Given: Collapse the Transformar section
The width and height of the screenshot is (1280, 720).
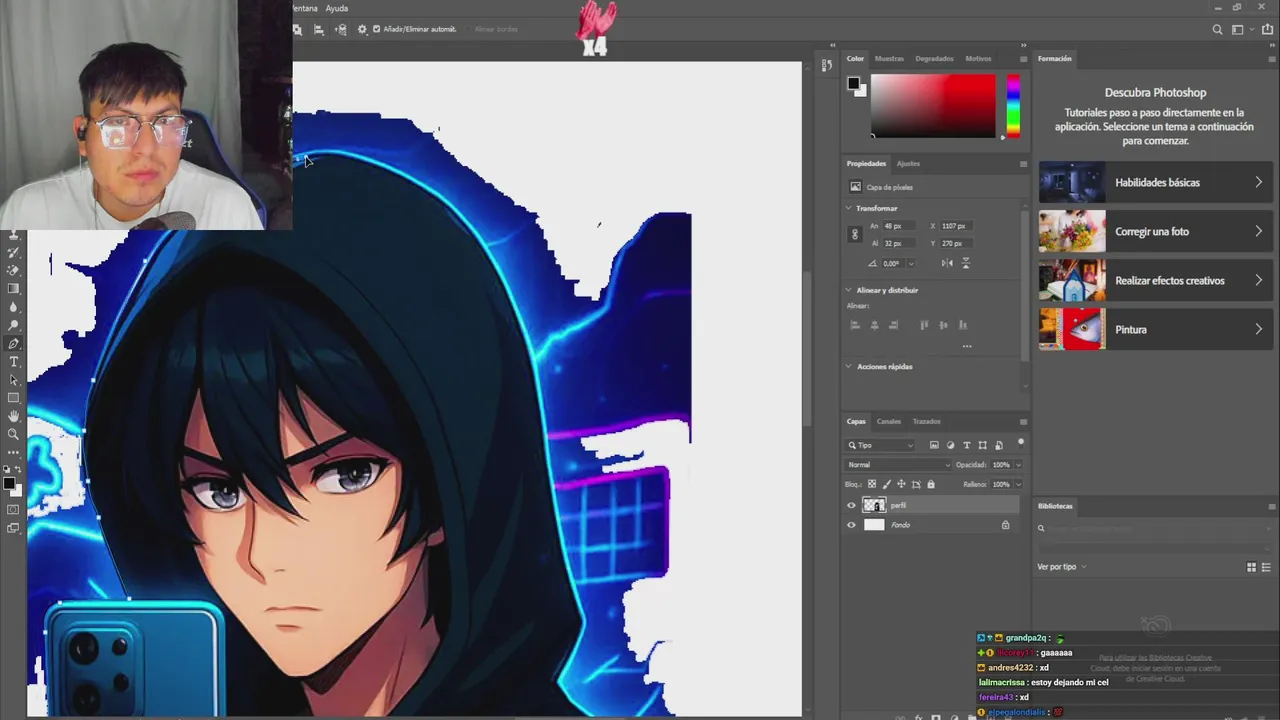Looking at the screenshot, I should pos(848,208).
